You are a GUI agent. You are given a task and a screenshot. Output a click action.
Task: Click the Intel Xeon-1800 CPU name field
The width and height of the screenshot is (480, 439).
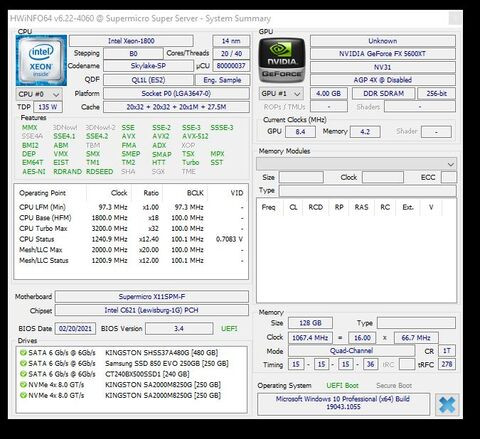pyautogui.click(x=131, y=41)
